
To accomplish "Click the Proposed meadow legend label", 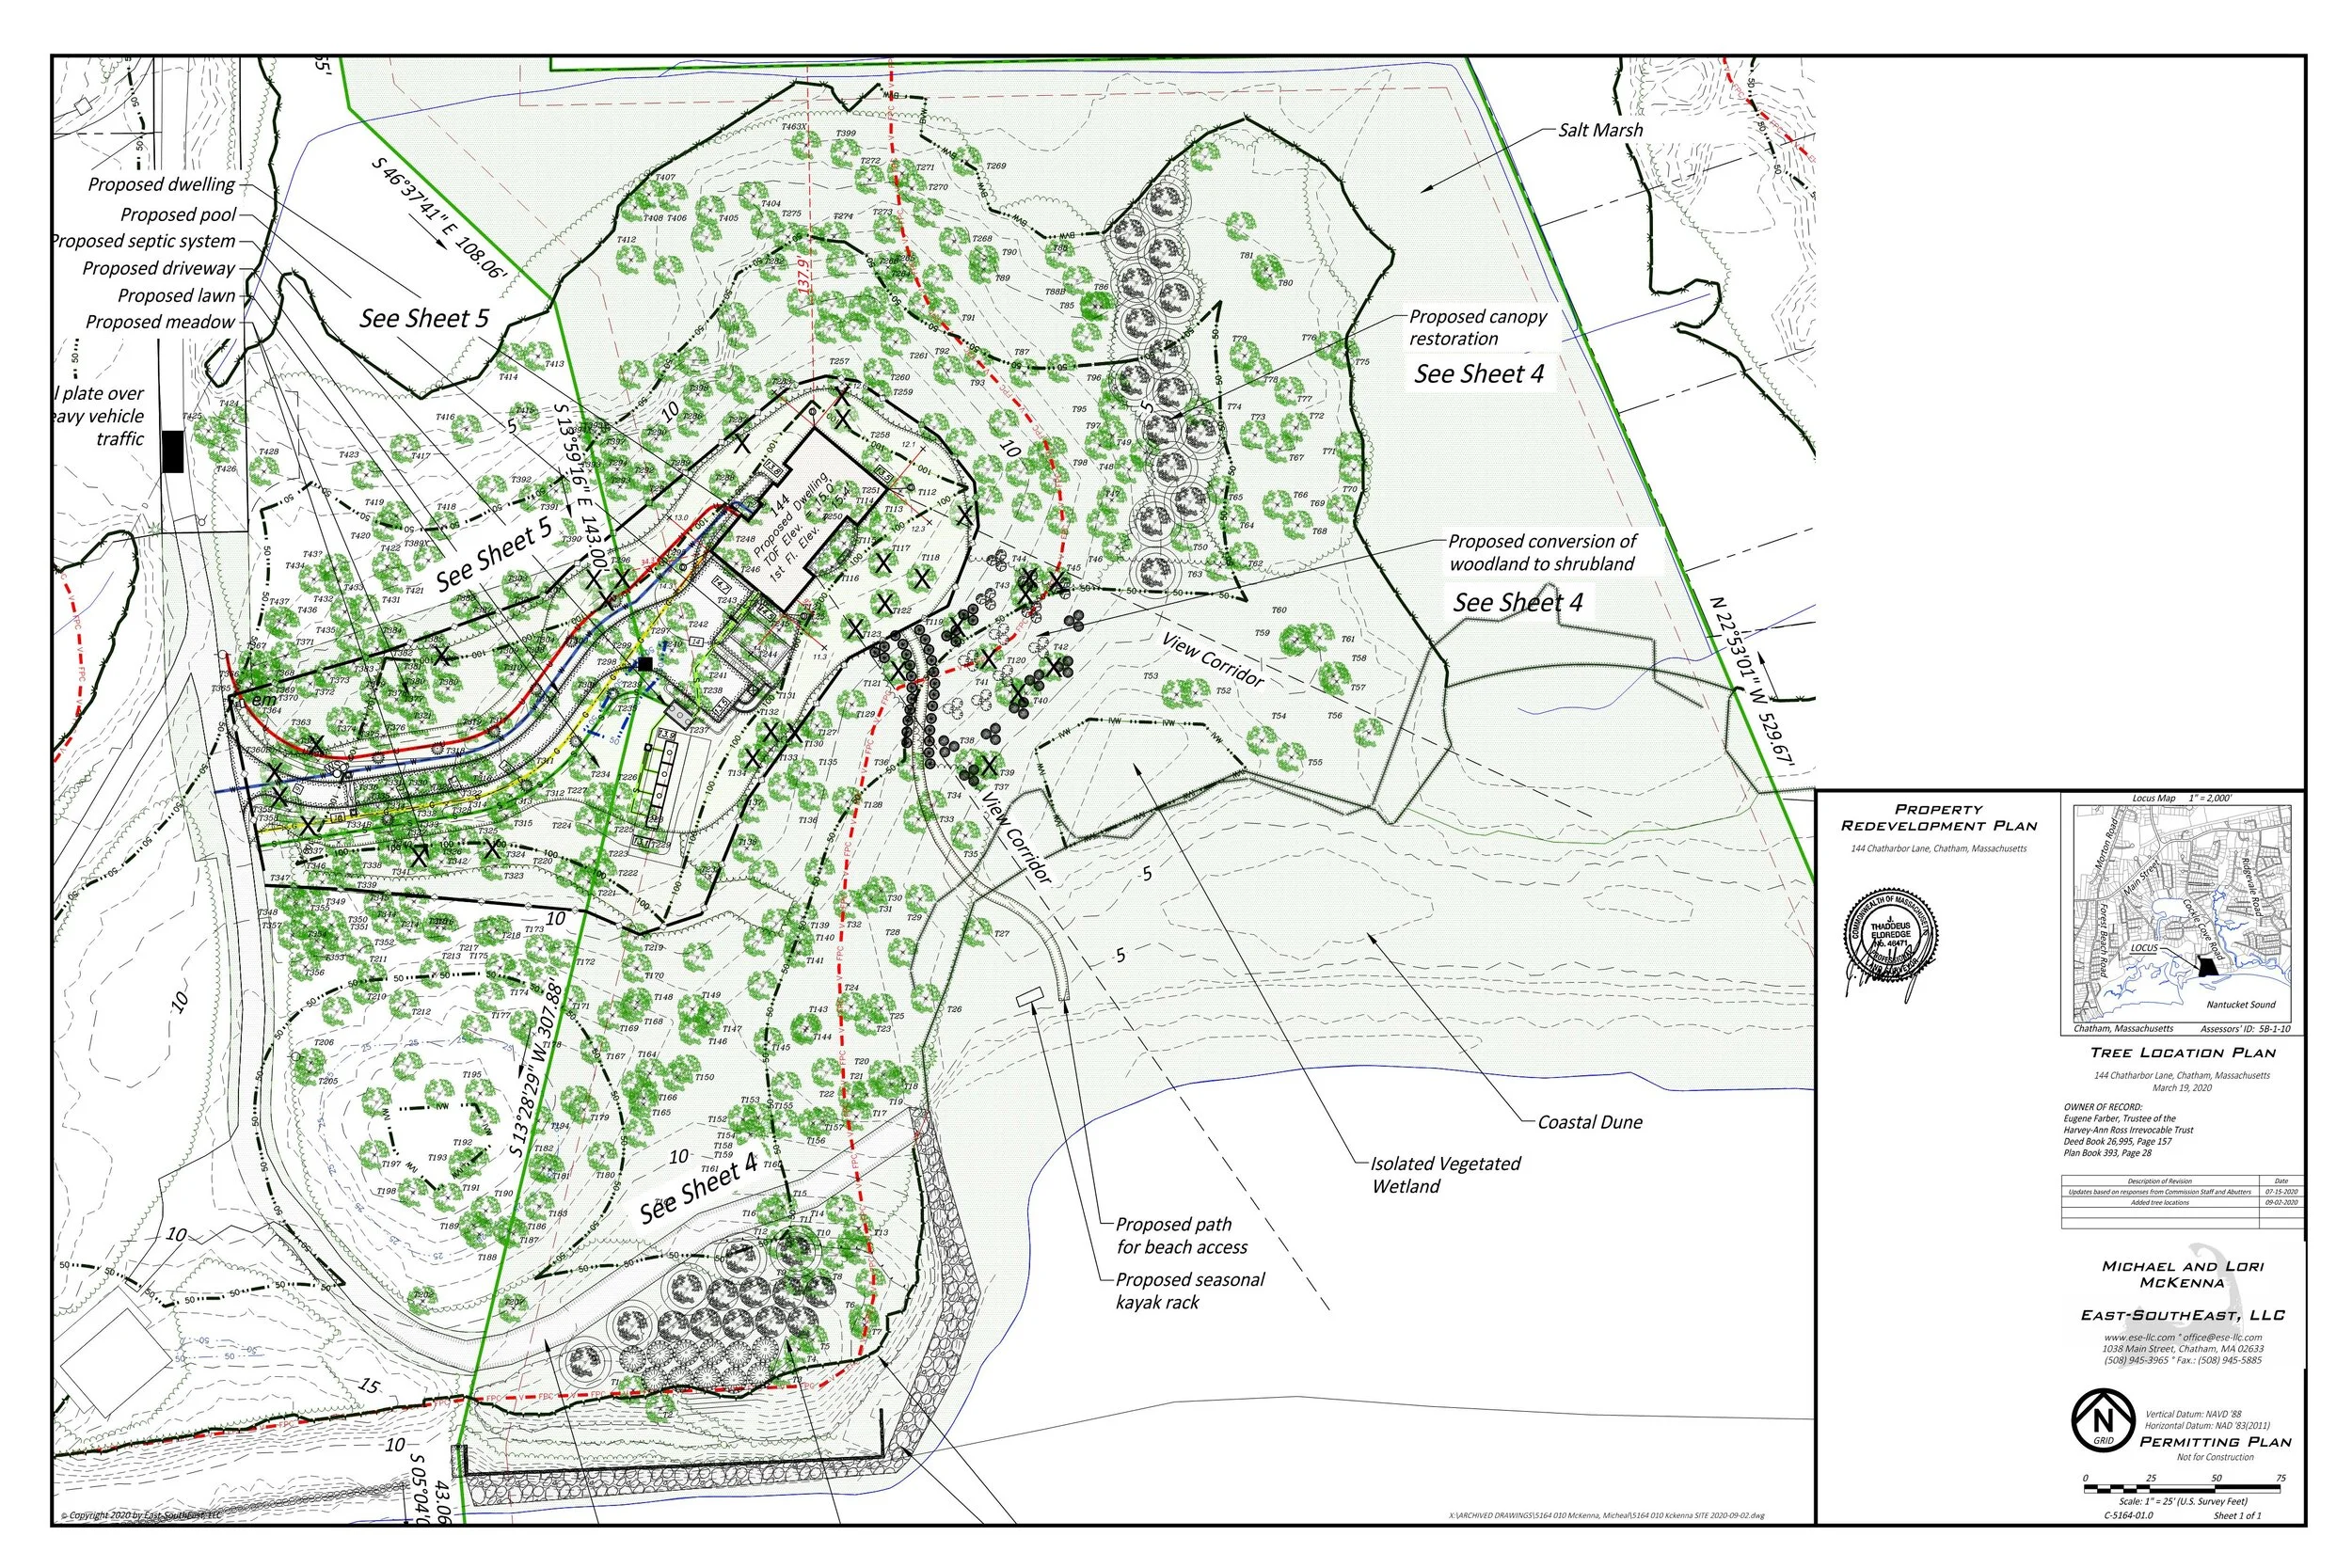I will click(160, 322).
